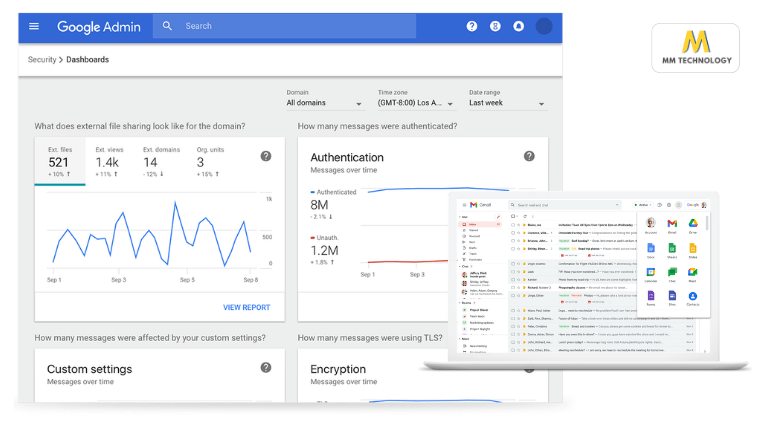Click the round icon between help and bell
This screenshot has width=760, height=430.
tap(495, 26)
